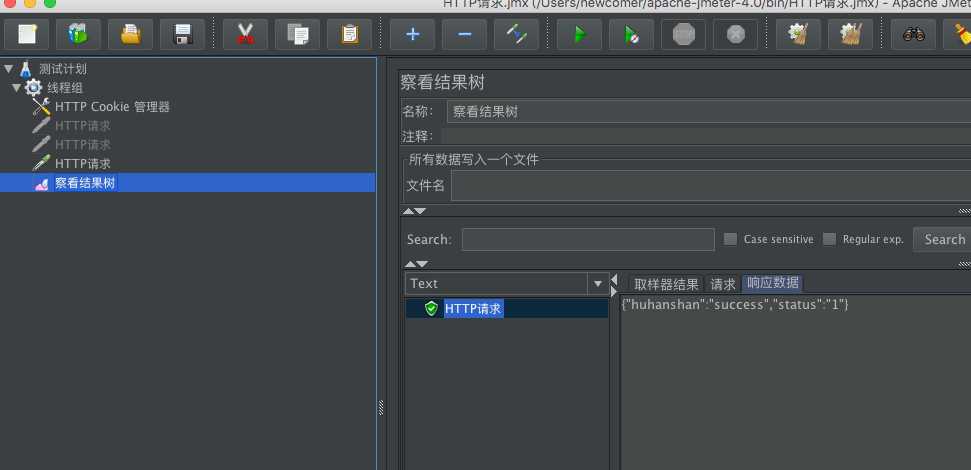971x470 pixels.
Task: Click split-pane down arrow above Text dropdown
Action: coord(420,264)
